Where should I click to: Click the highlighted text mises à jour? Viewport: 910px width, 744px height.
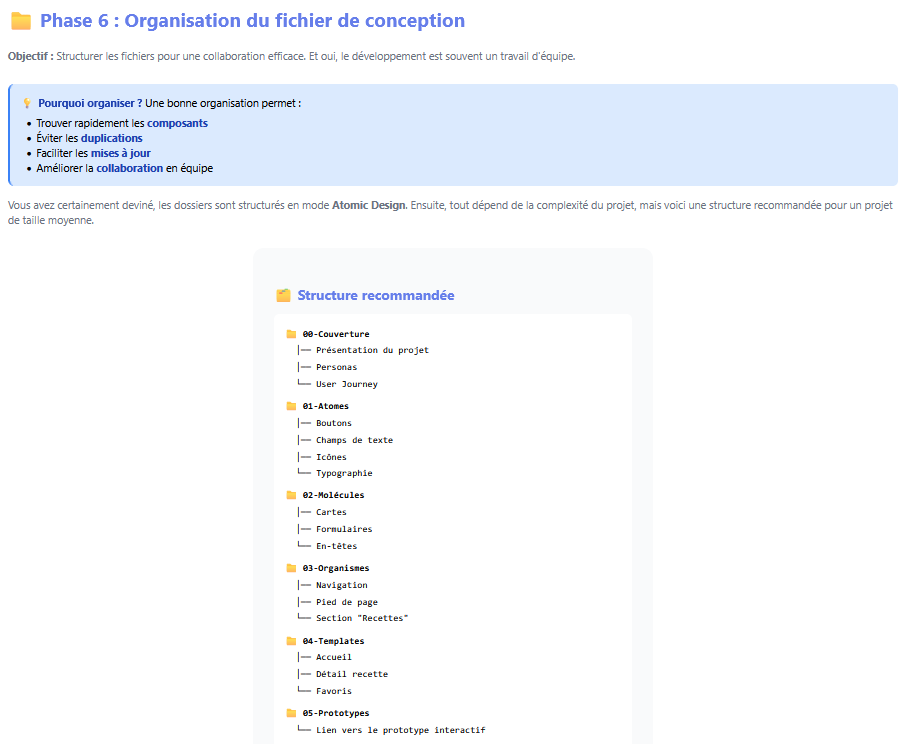121,153
